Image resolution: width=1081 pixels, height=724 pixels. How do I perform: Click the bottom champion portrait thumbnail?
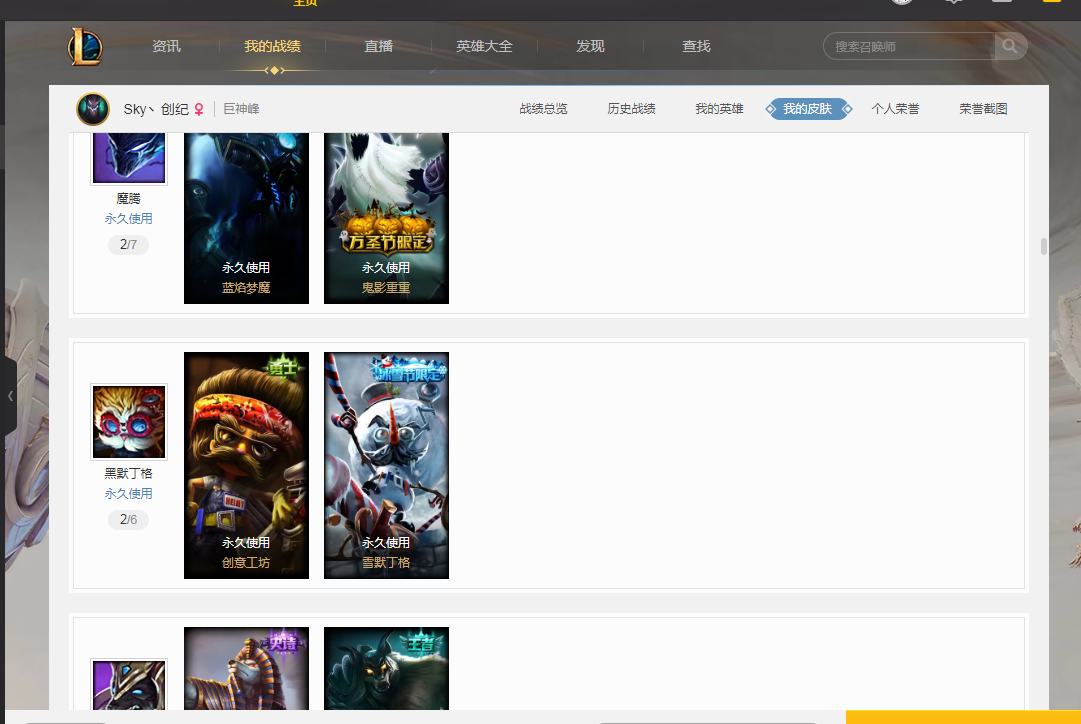pos(129,685)
